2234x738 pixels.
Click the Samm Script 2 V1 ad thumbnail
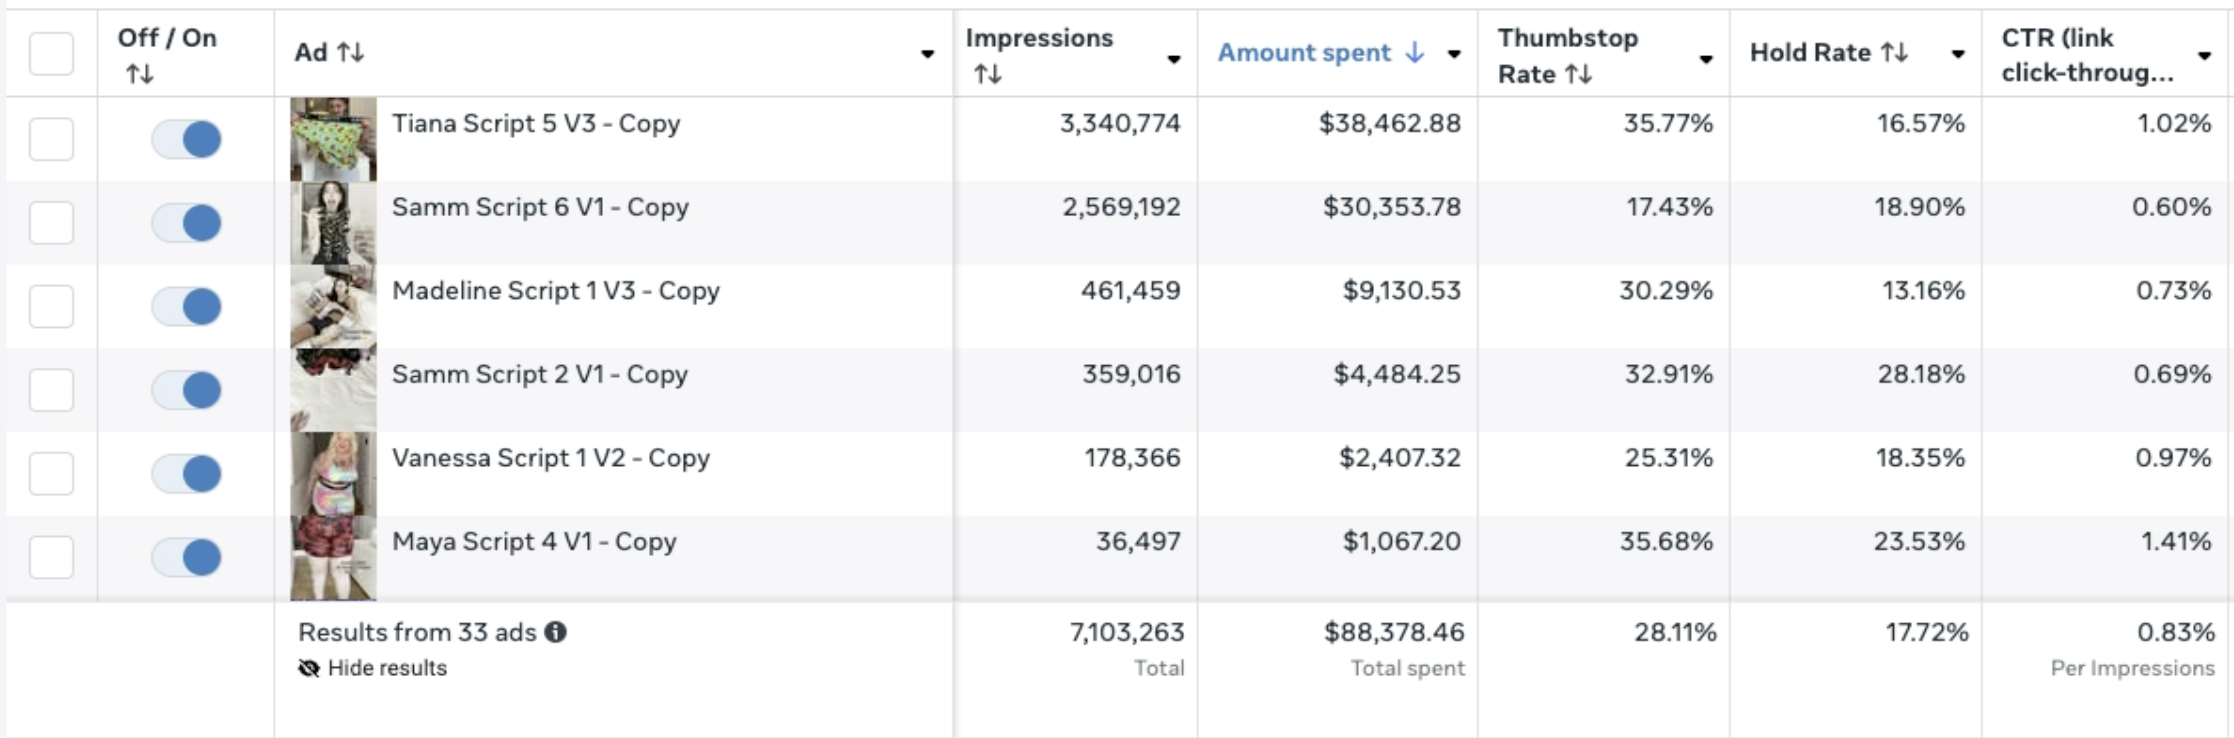(x=333, y=390)
